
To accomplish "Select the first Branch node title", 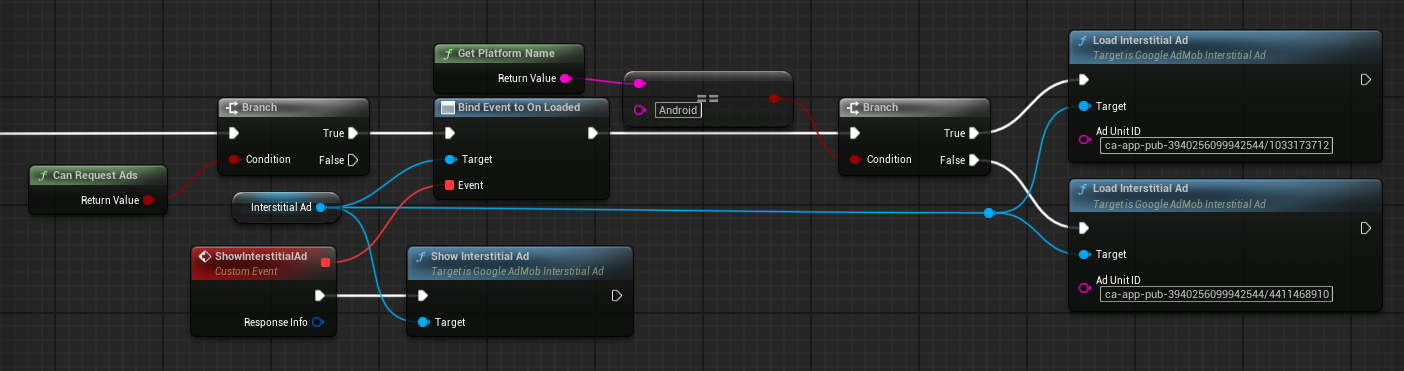I will tap(259, 107).
